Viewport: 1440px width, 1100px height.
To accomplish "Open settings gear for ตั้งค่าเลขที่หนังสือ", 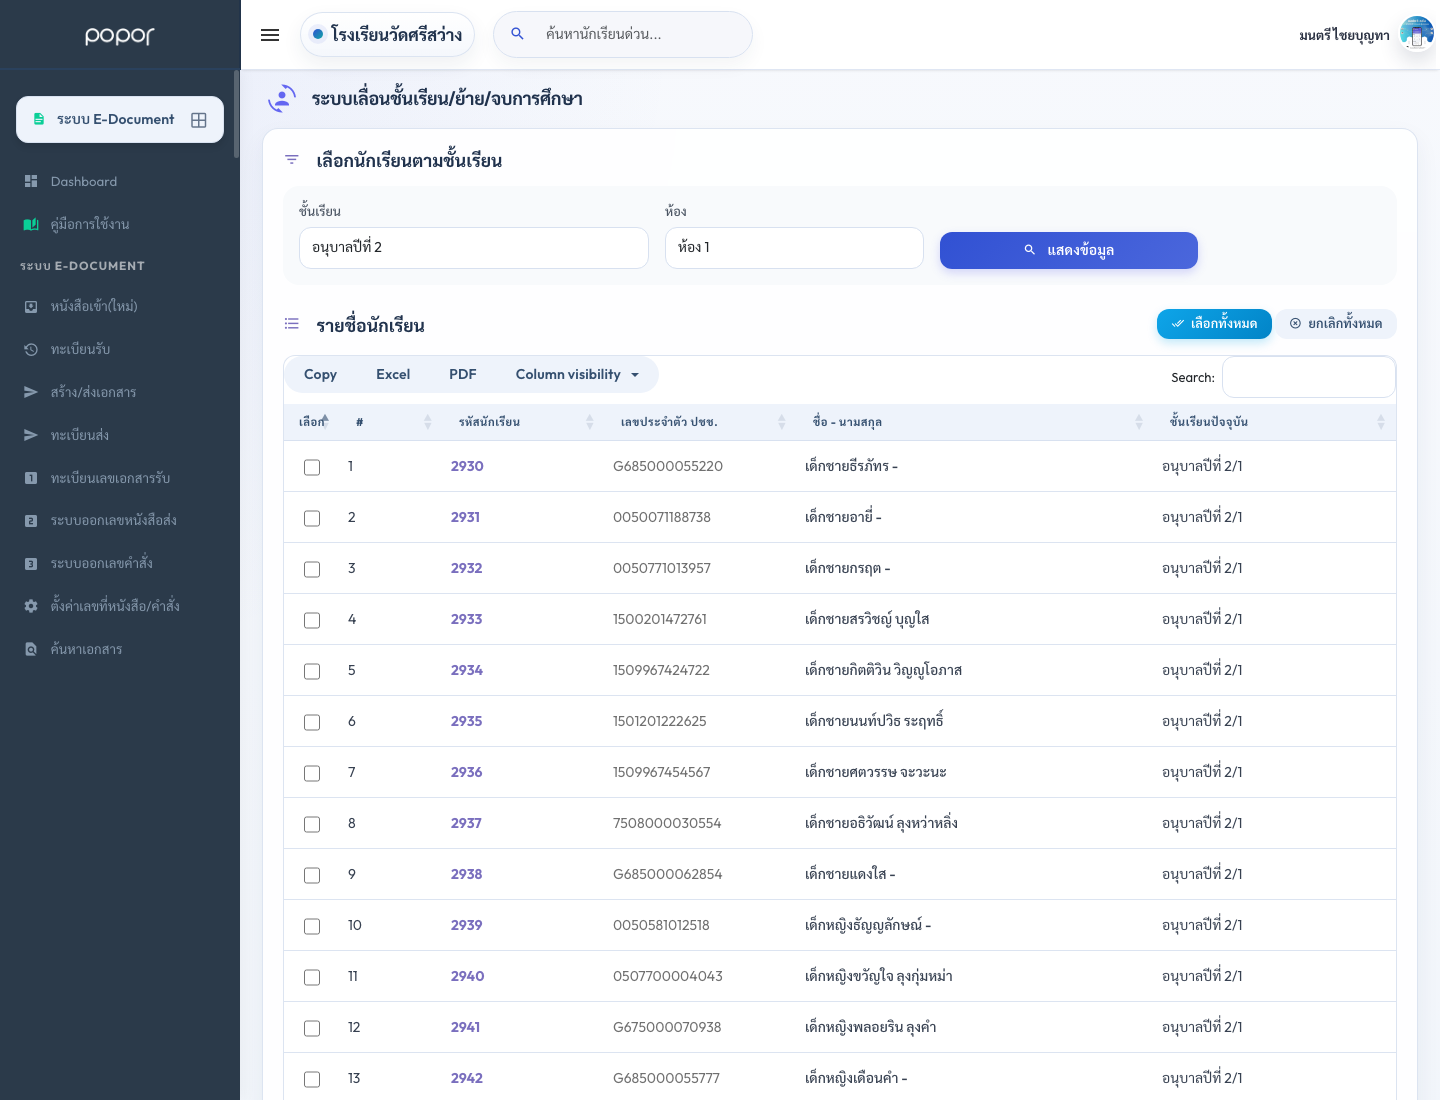I will (31, 606).
